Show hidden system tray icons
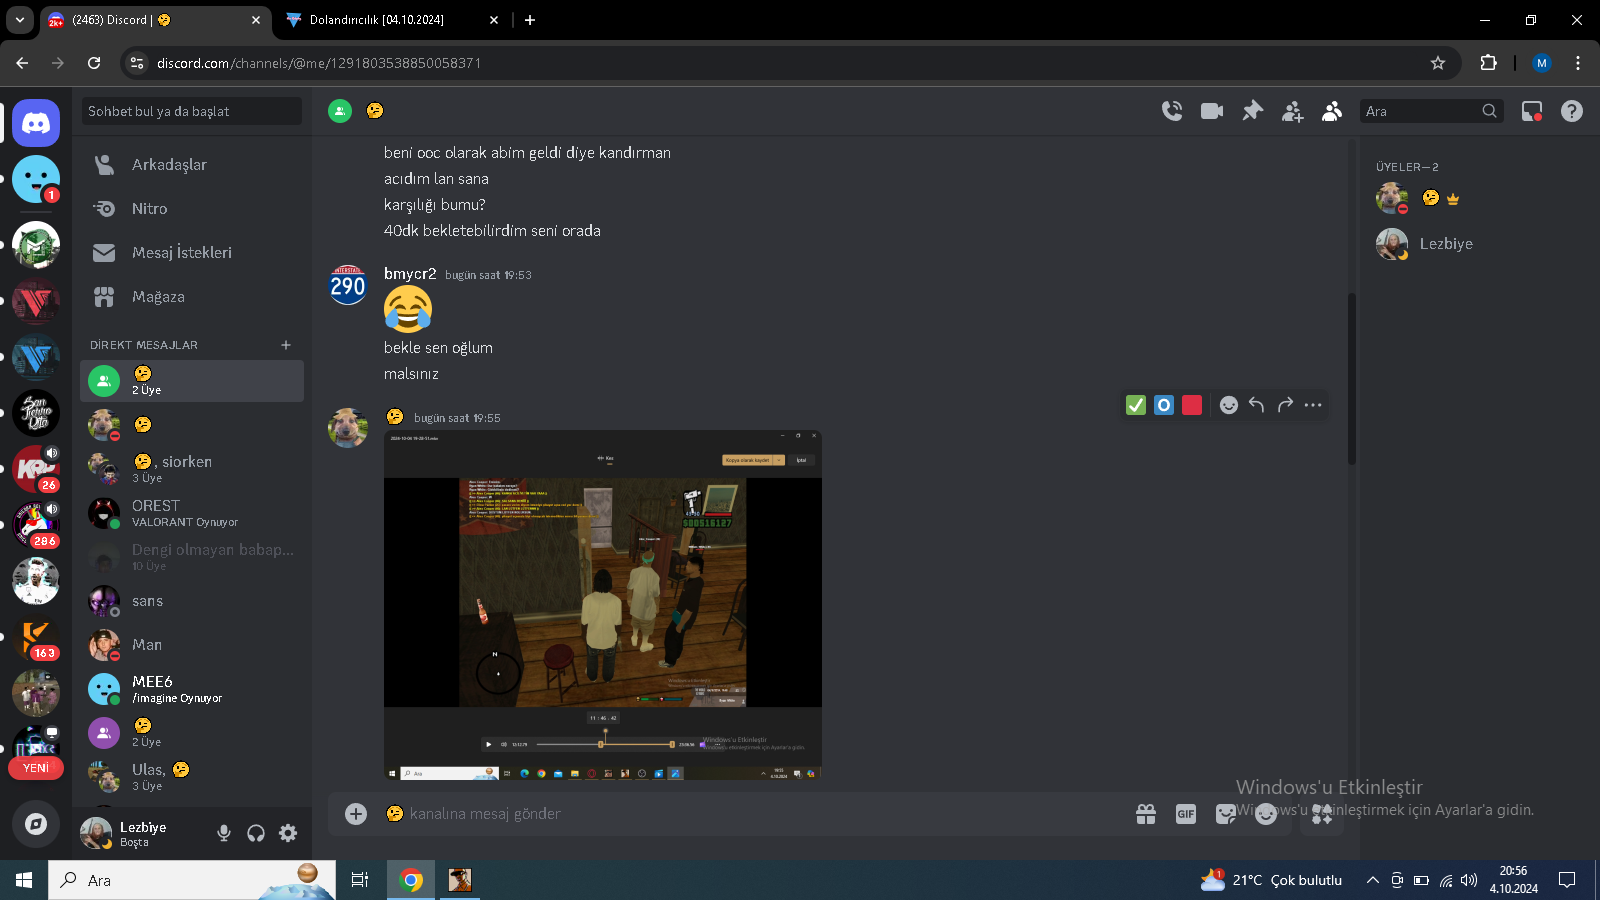The height and width of the screenshot is (900, 1600). pyautogui.click(x=1373, y=880)
